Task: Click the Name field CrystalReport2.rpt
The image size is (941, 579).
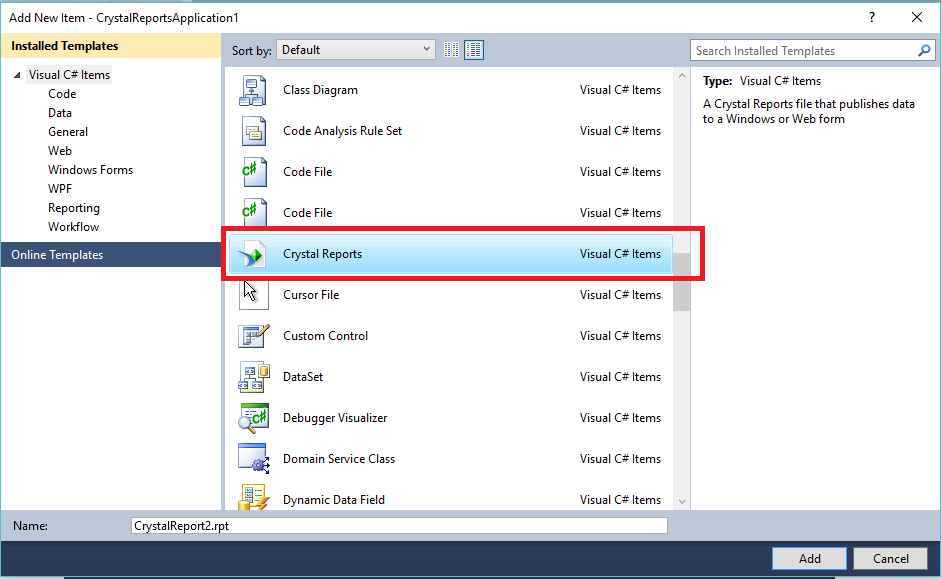Action: coord(399,526)
